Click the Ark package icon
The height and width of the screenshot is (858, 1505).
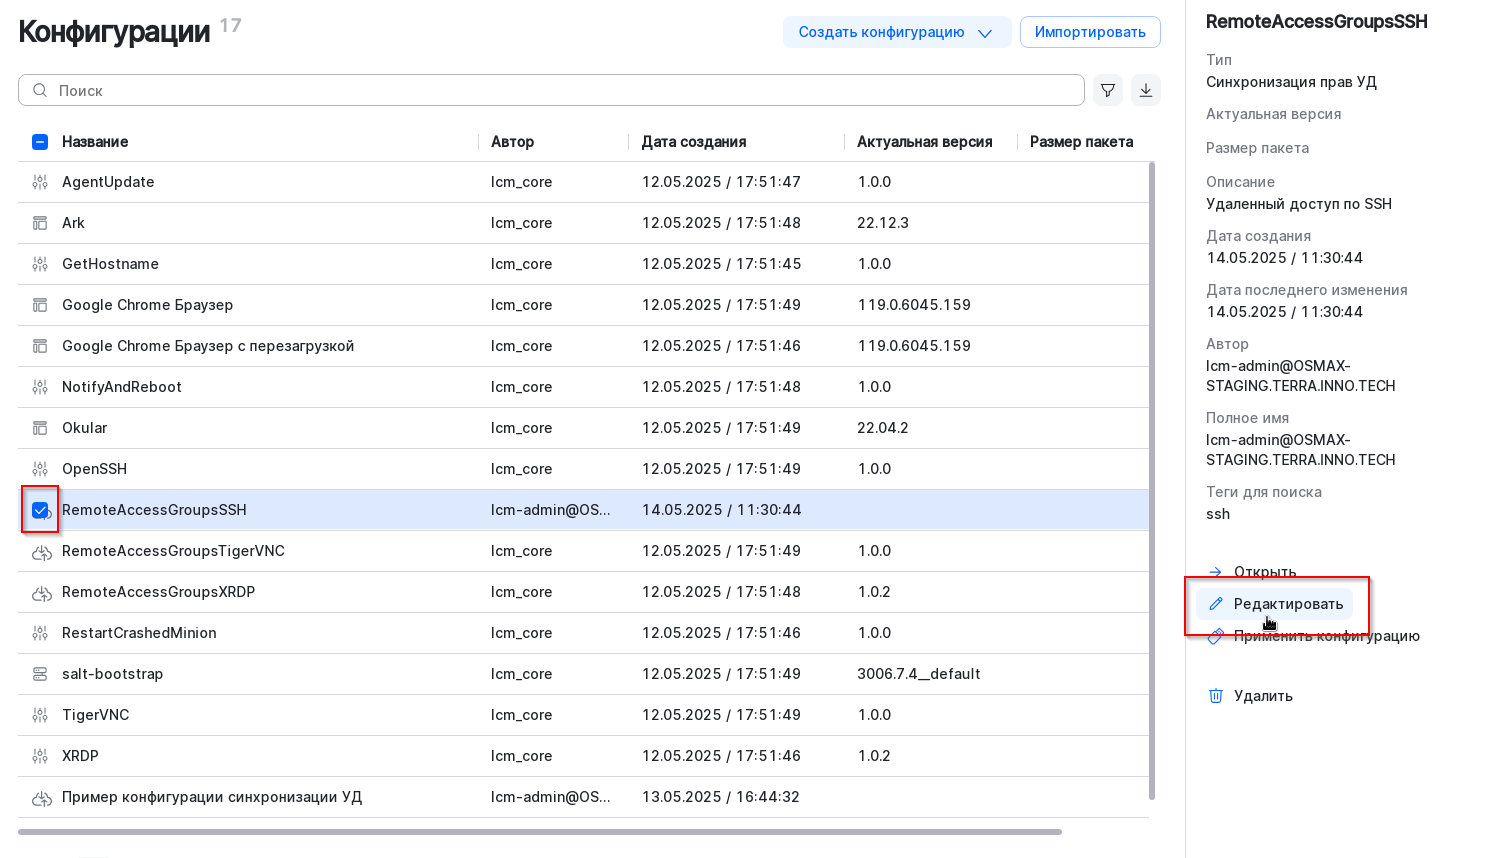40,223
